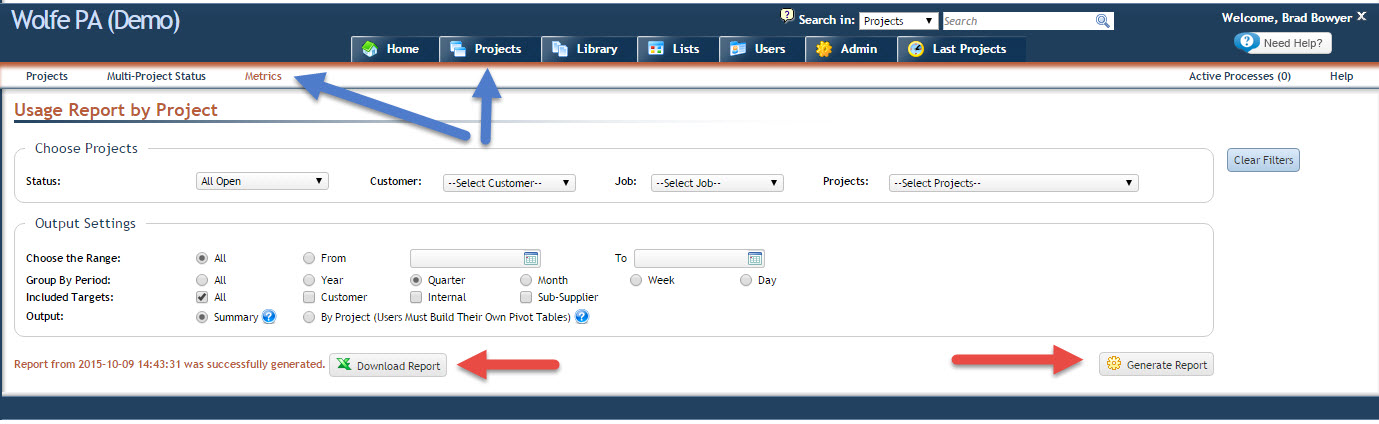Viewport: 1379px width, 424px height.
Task: Select the Year period radio button
Action: [x=309, y=280]
